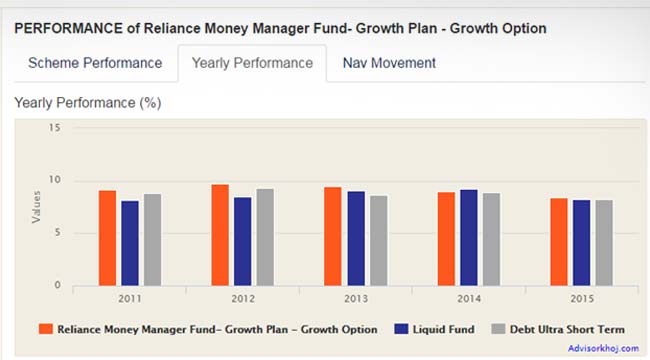Click the 2011 gray Debt Ultra Short bar
The height and width of the screenshot is (360, 650).
153,240
